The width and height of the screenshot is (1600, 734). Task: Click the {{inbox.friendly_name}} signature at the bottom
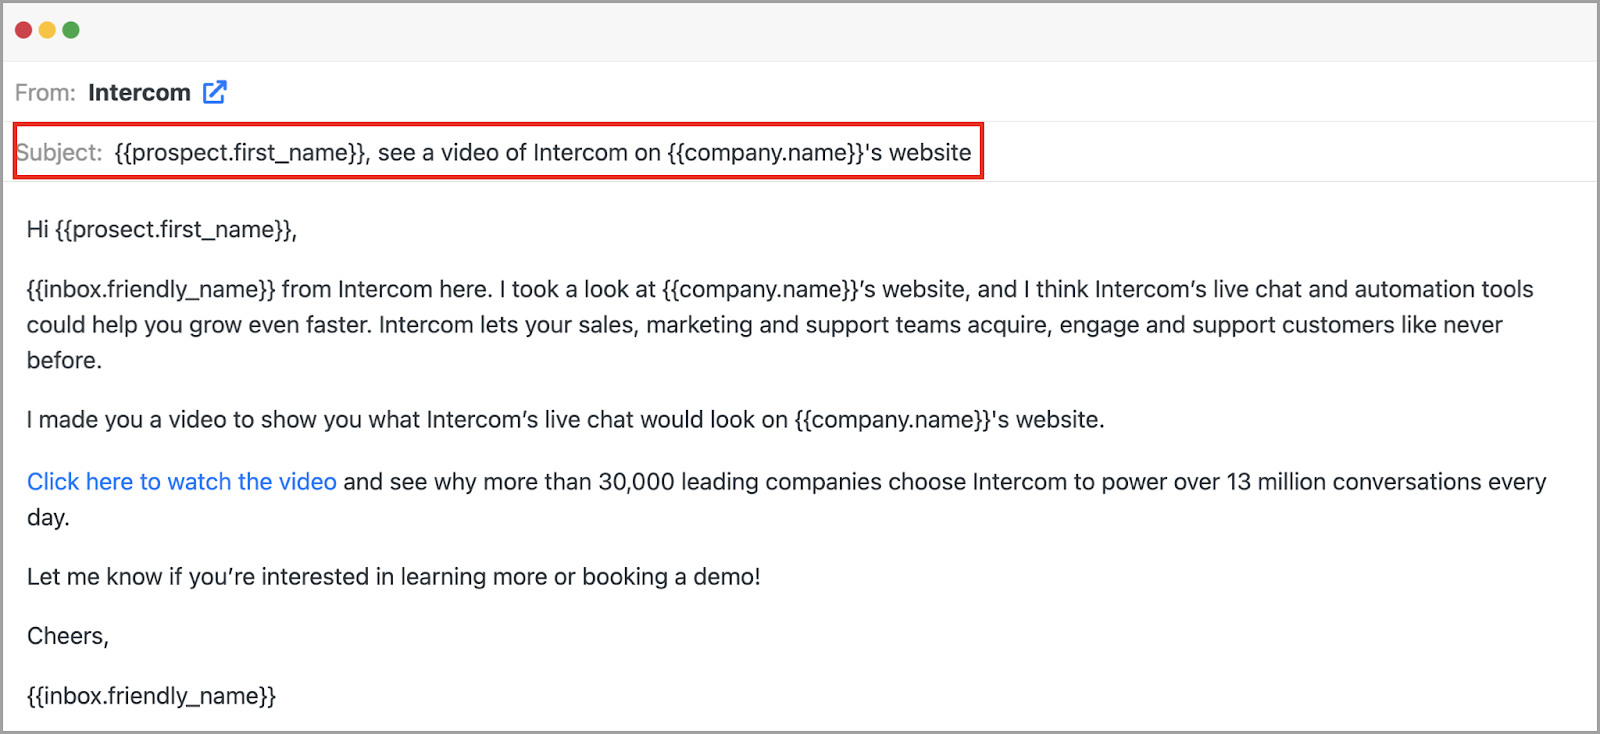click(x=151, y=696)
